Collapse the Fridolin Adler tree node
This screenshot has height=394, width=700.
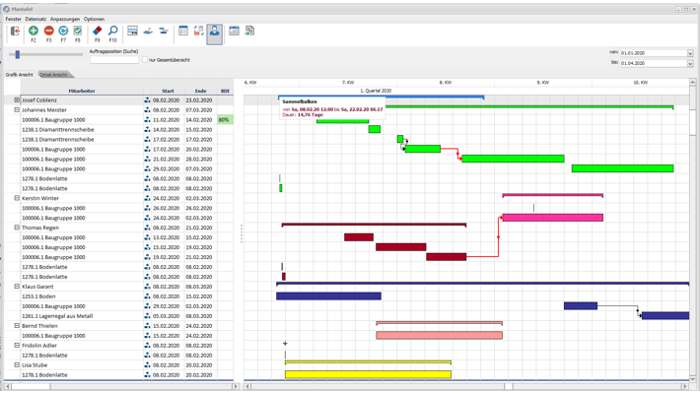coord(17,345)
